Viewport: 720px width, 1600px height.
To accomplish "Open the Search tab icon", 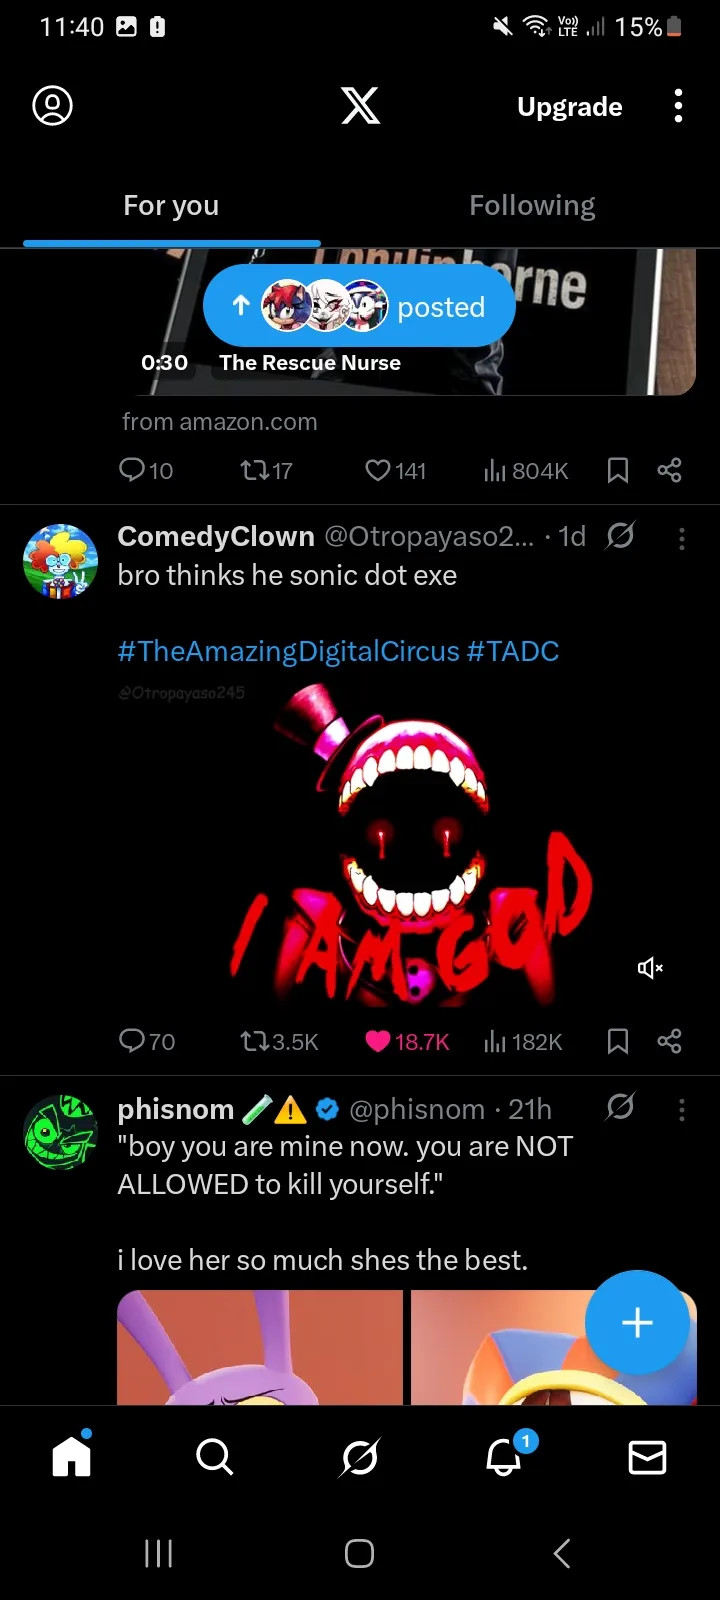I will click(214, 1457).
